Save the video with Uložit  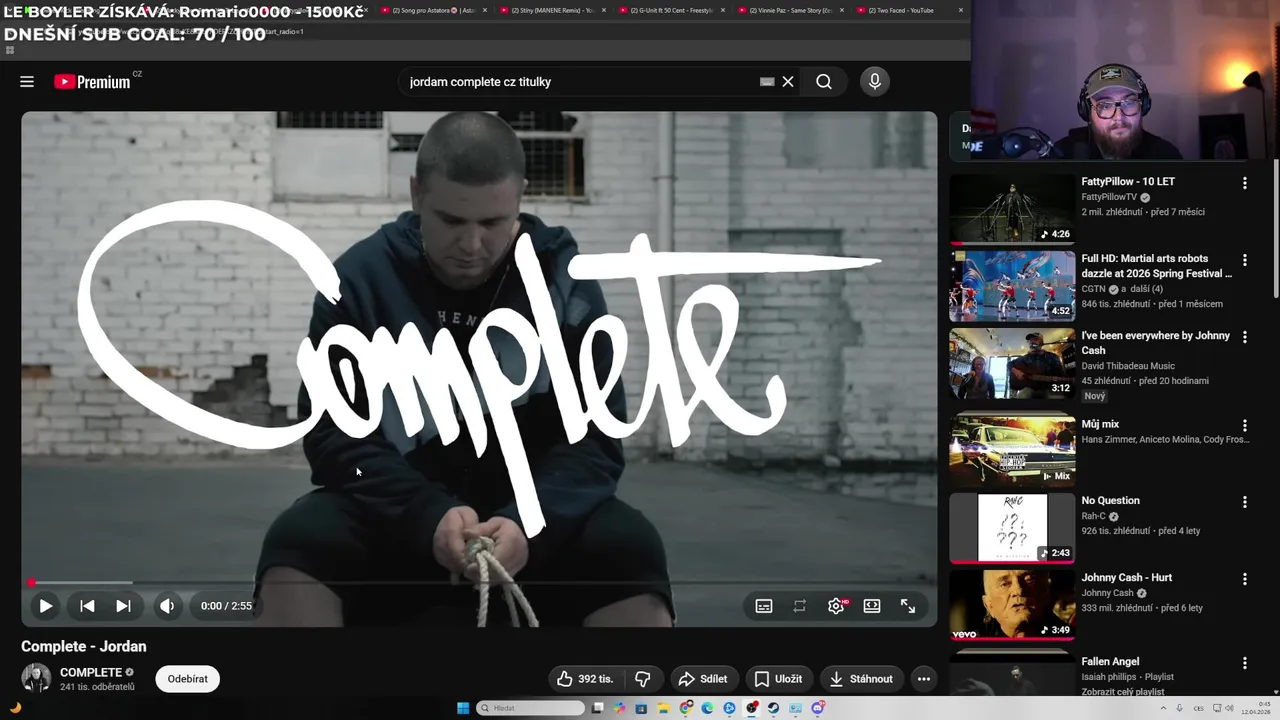[778, 679]
